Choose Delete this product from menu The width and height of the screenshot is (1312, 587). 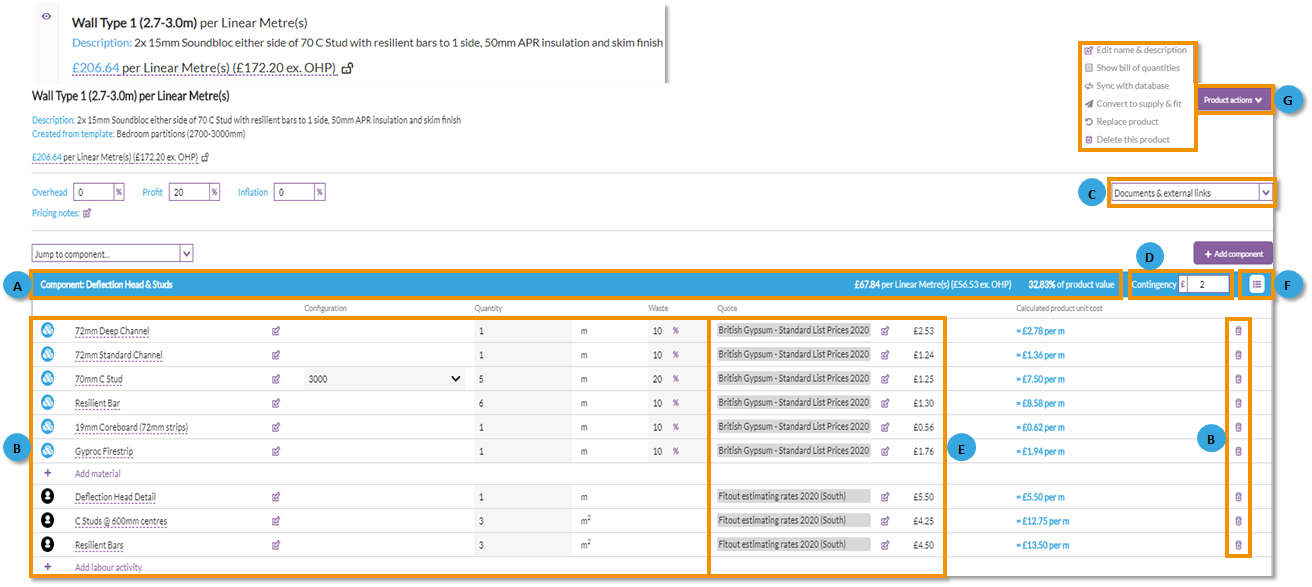(x=1132, y=140)
